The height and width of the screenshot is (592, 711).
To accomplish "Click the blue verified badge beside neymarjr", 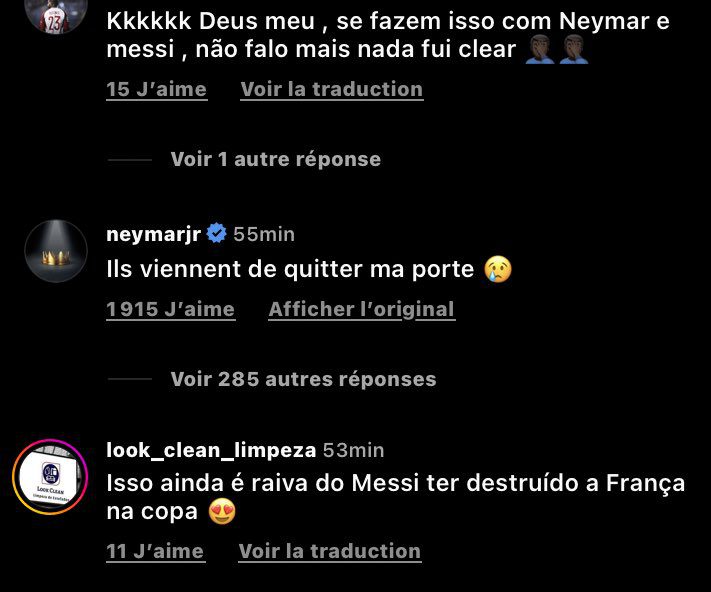I will point(217,235).
